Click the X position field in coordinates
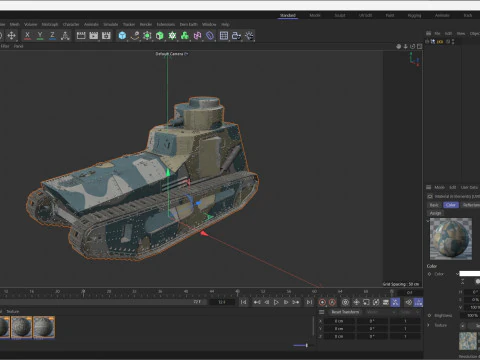 339,321
